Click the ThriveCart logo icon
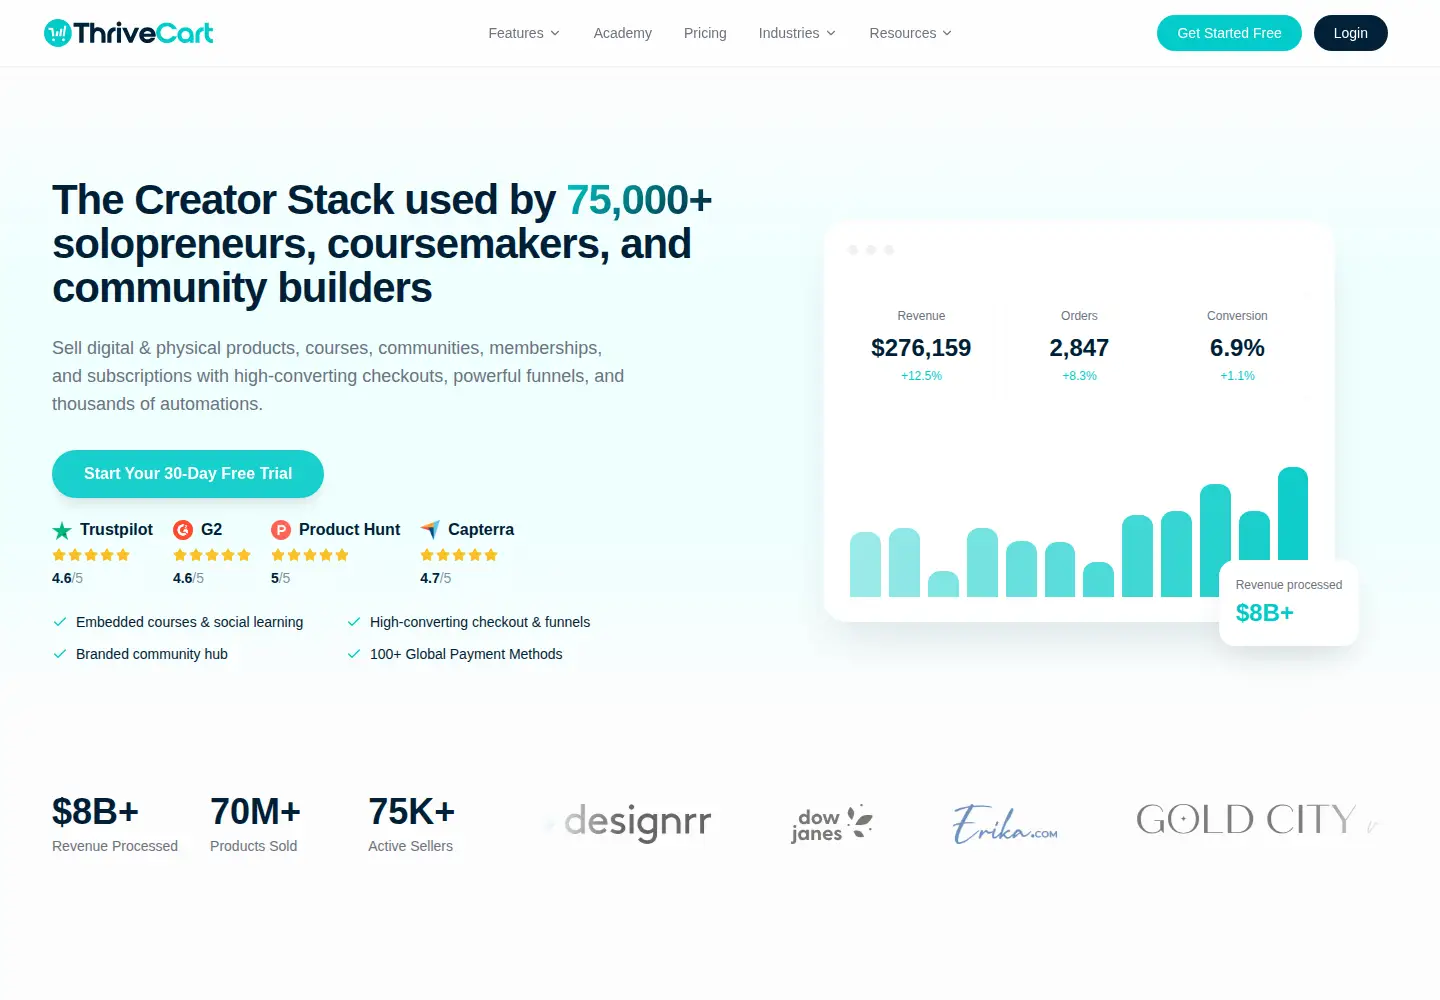Image resolution: width=1440 pixels, height=1000 pixels. (x=58, y=33)
